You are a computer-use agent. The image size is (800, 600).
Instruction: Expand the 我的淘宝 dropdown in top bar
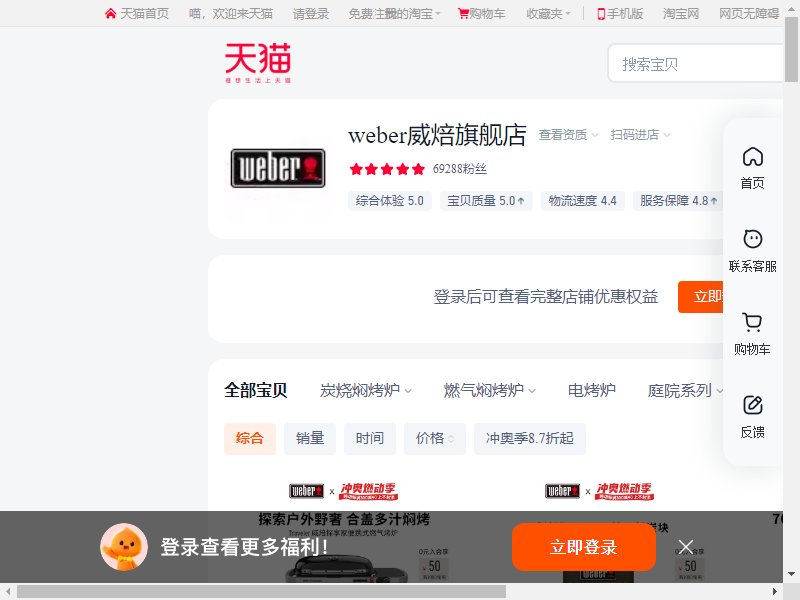coord(414,14)
